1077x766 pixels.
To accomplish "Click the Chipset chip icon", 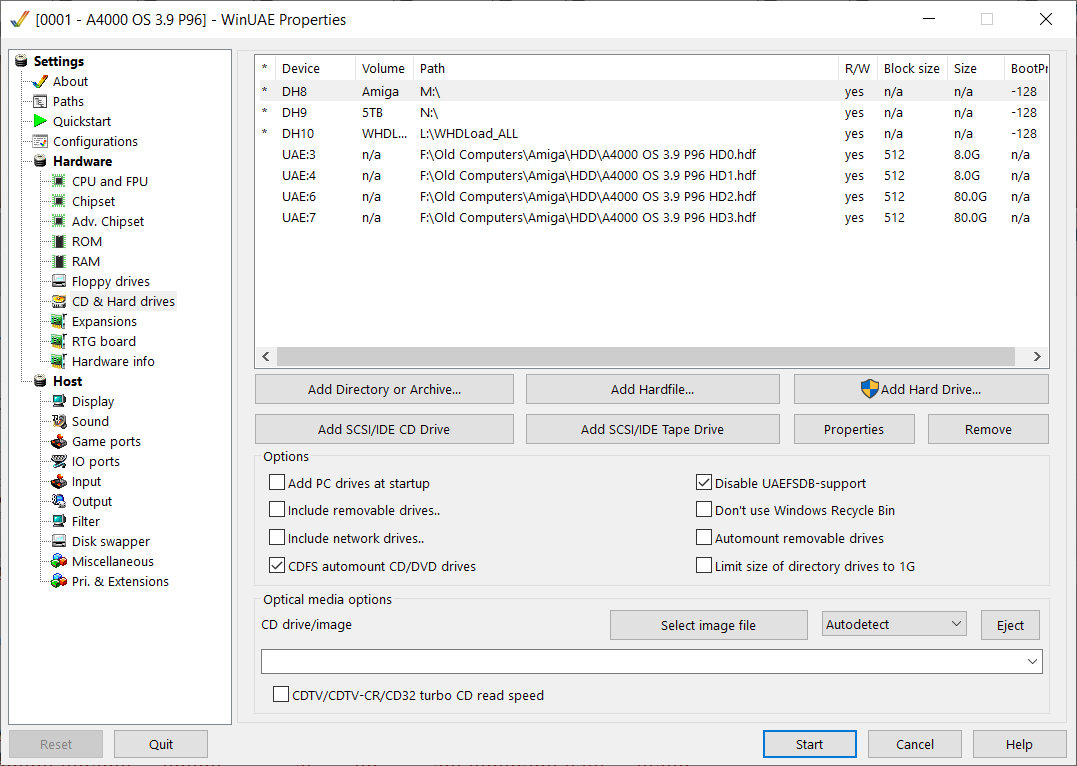I will 59,201.
